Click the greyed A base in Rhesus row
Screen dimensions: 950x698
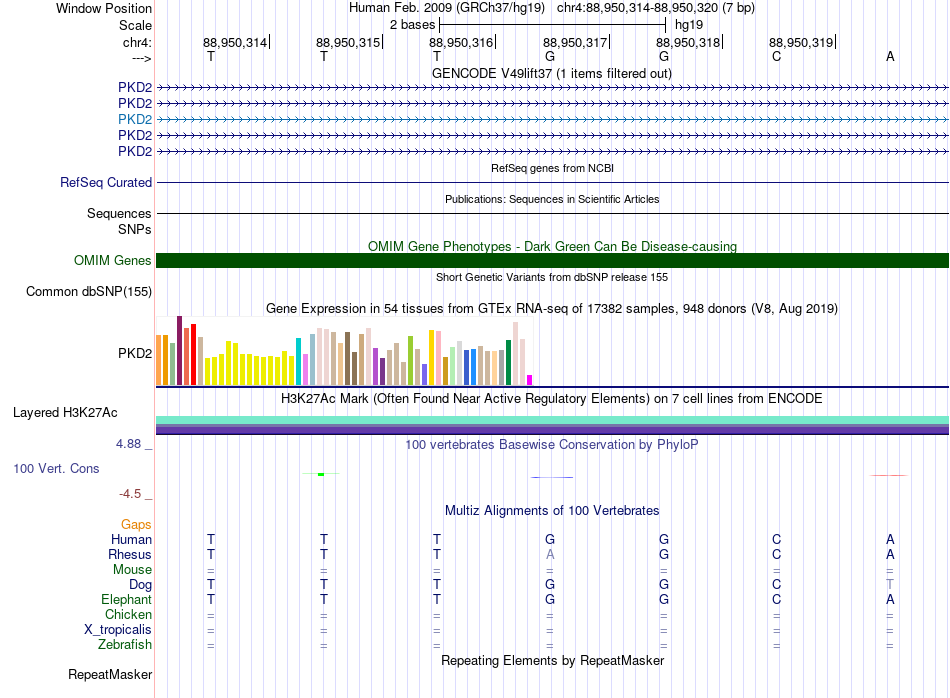[550, 554]
